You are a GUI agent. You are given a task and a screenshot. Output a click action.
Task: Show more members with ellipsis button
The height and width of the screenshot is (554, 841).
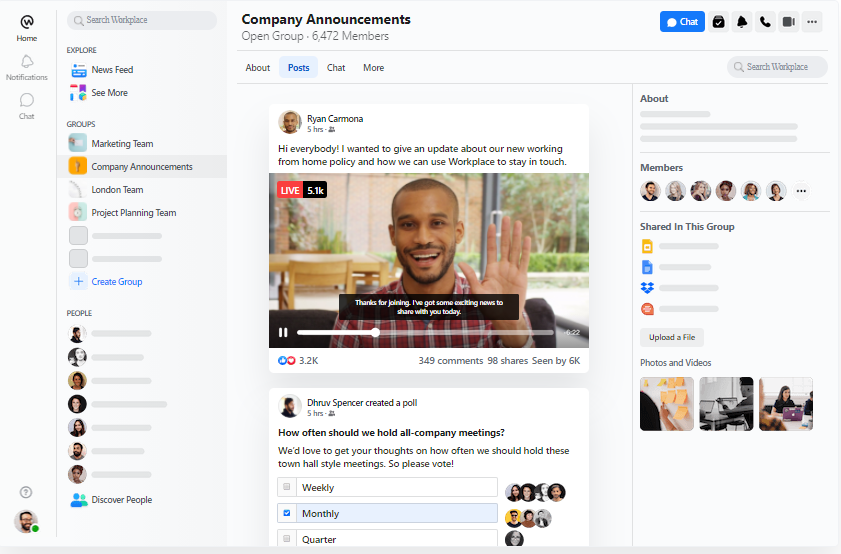click(x=801, y=191)
